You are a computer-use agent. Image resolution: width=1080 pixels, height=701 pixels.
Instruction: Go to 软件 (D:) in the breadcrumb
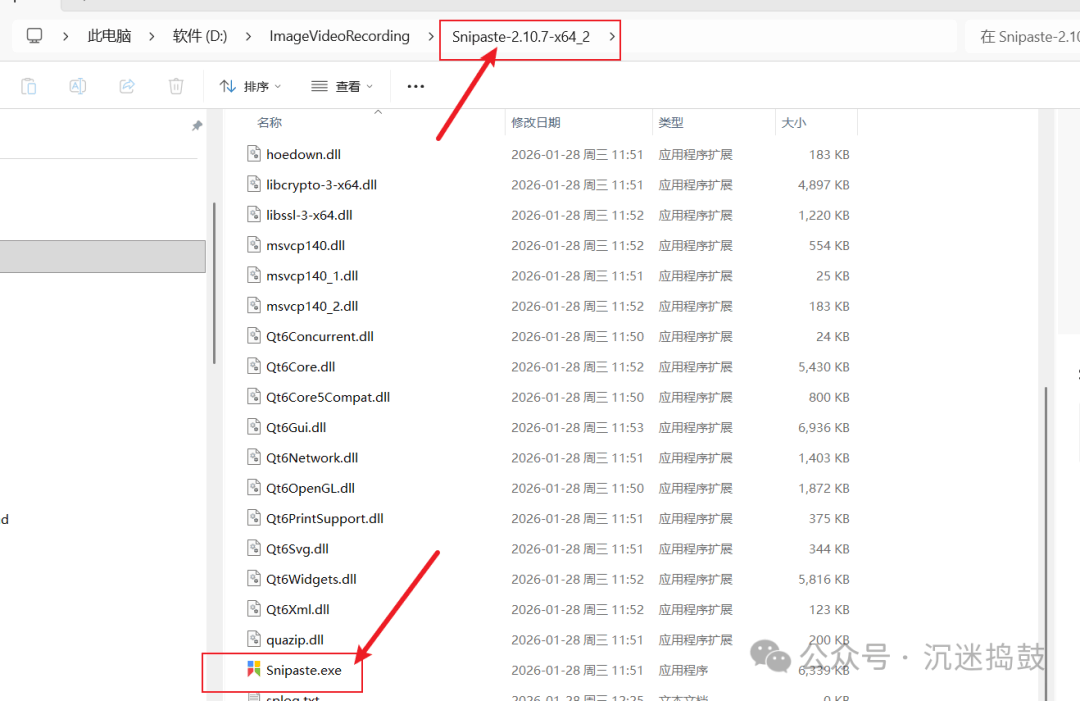tap(200, 37)
